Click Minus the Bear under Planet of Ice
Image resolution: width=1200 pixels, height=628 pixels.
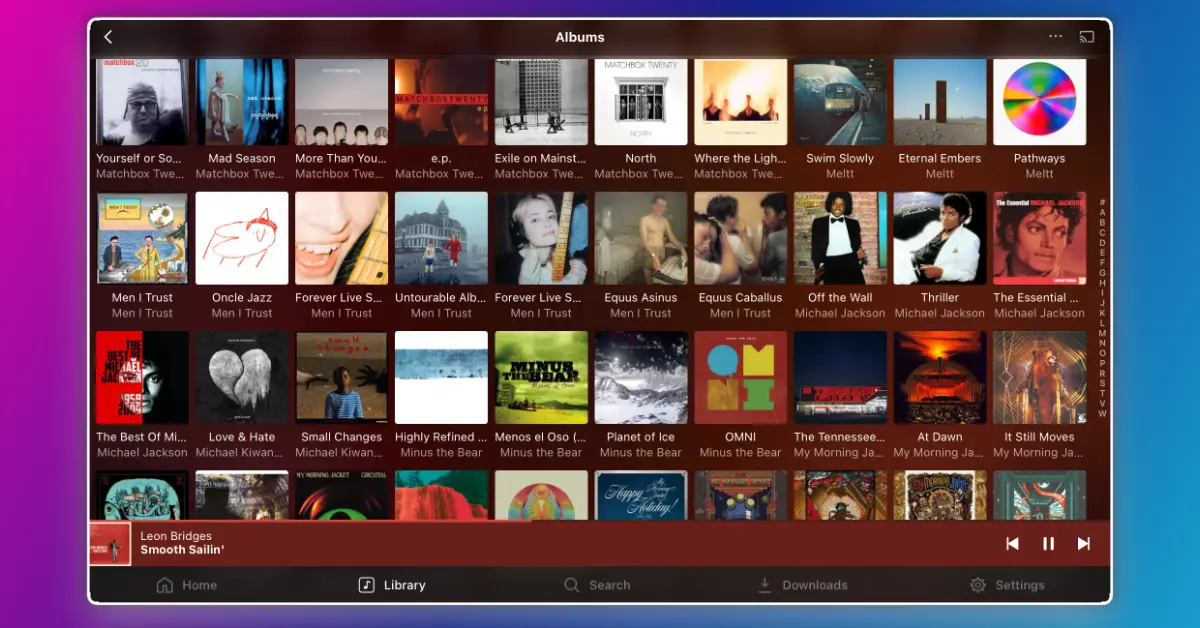click(x=641, y=452)
